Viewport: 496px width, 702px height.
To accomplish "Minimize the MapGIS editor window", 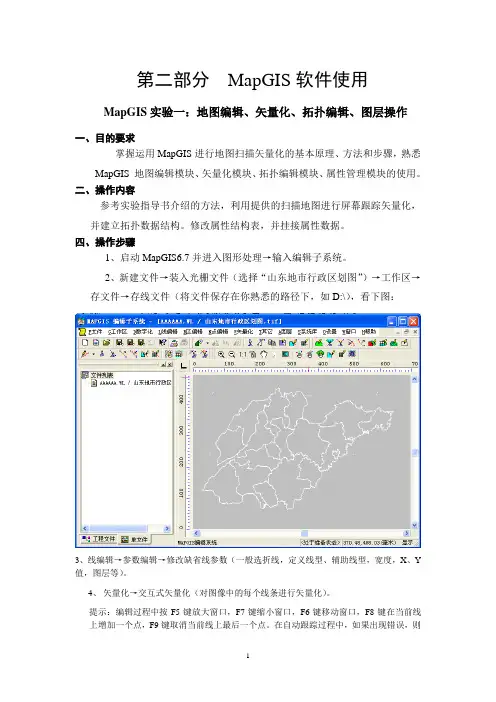I will (391, 321).
